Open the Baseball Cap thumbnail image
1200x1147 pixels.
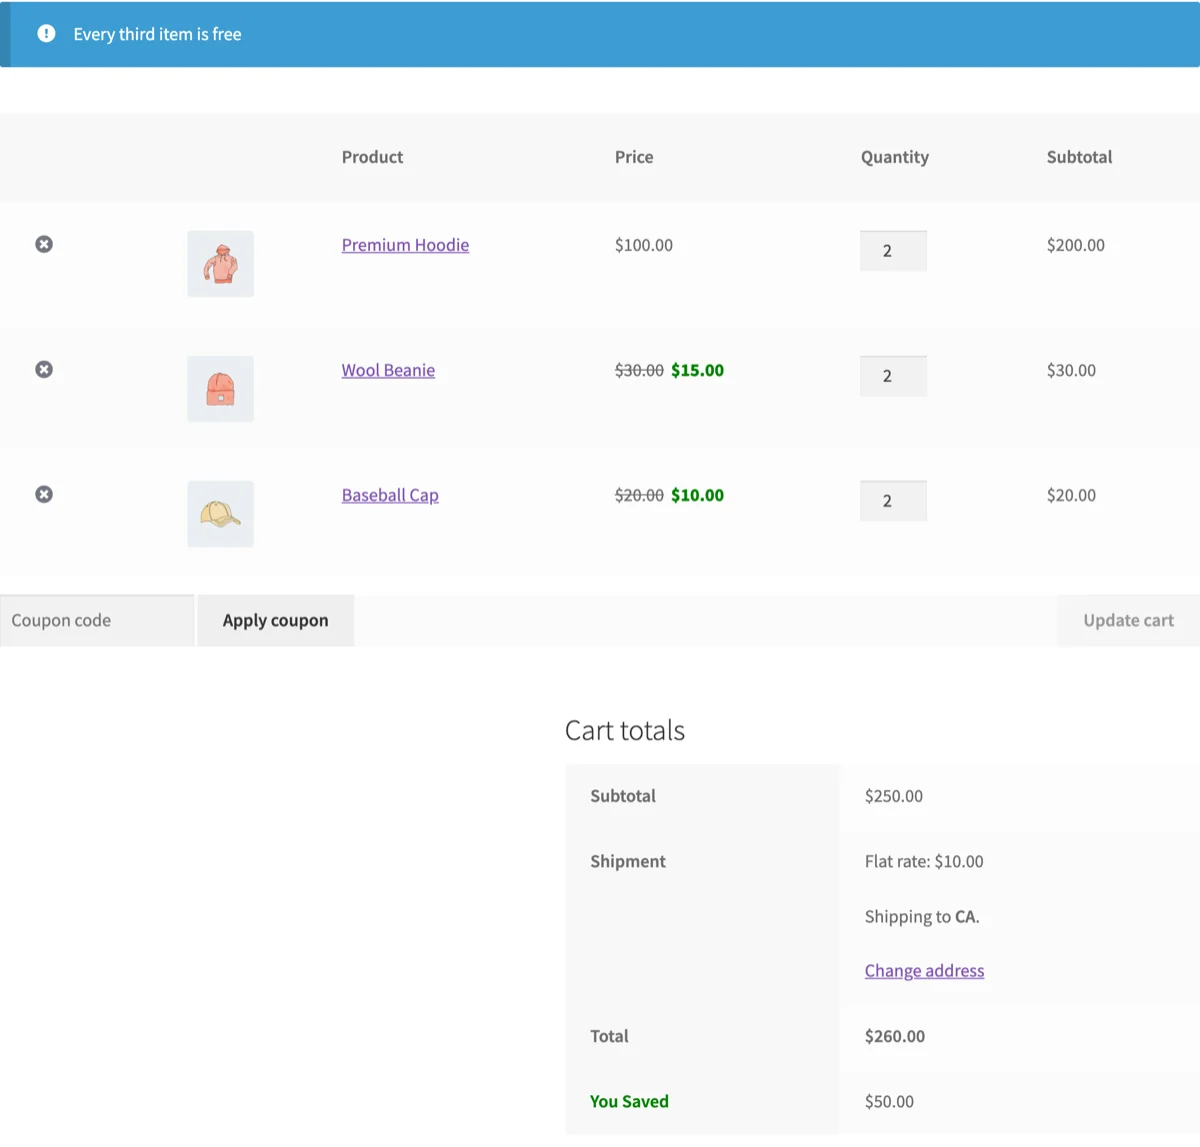(x=220, y=514)
